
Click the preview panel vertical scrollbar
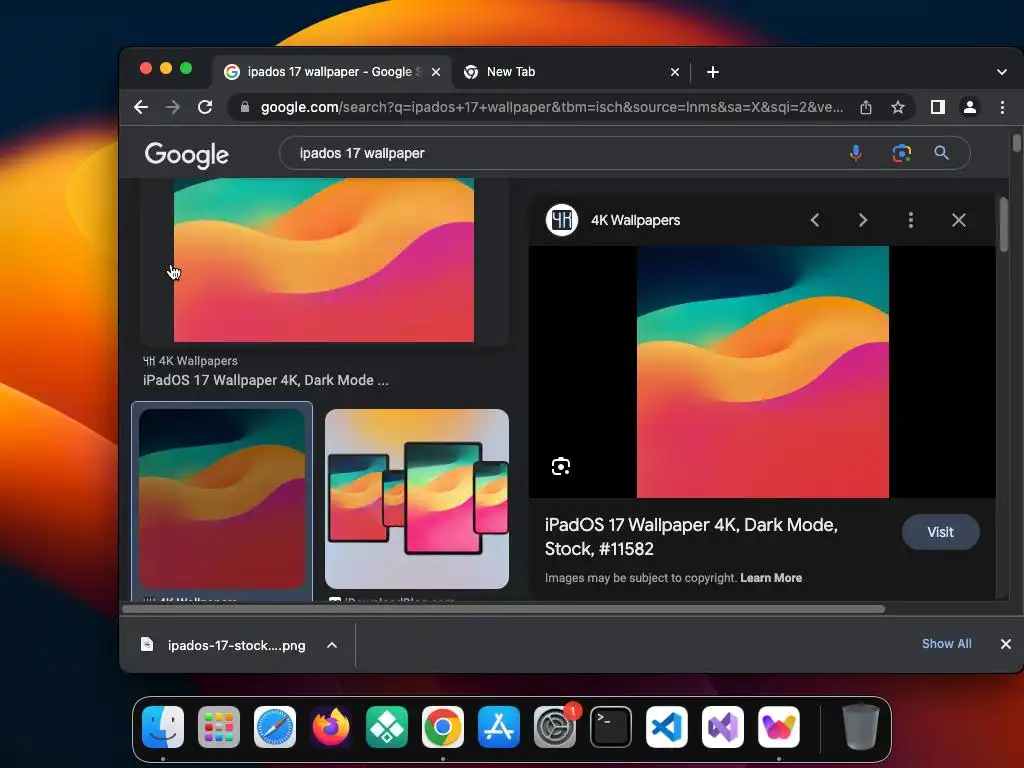[x=1003, y=223]
